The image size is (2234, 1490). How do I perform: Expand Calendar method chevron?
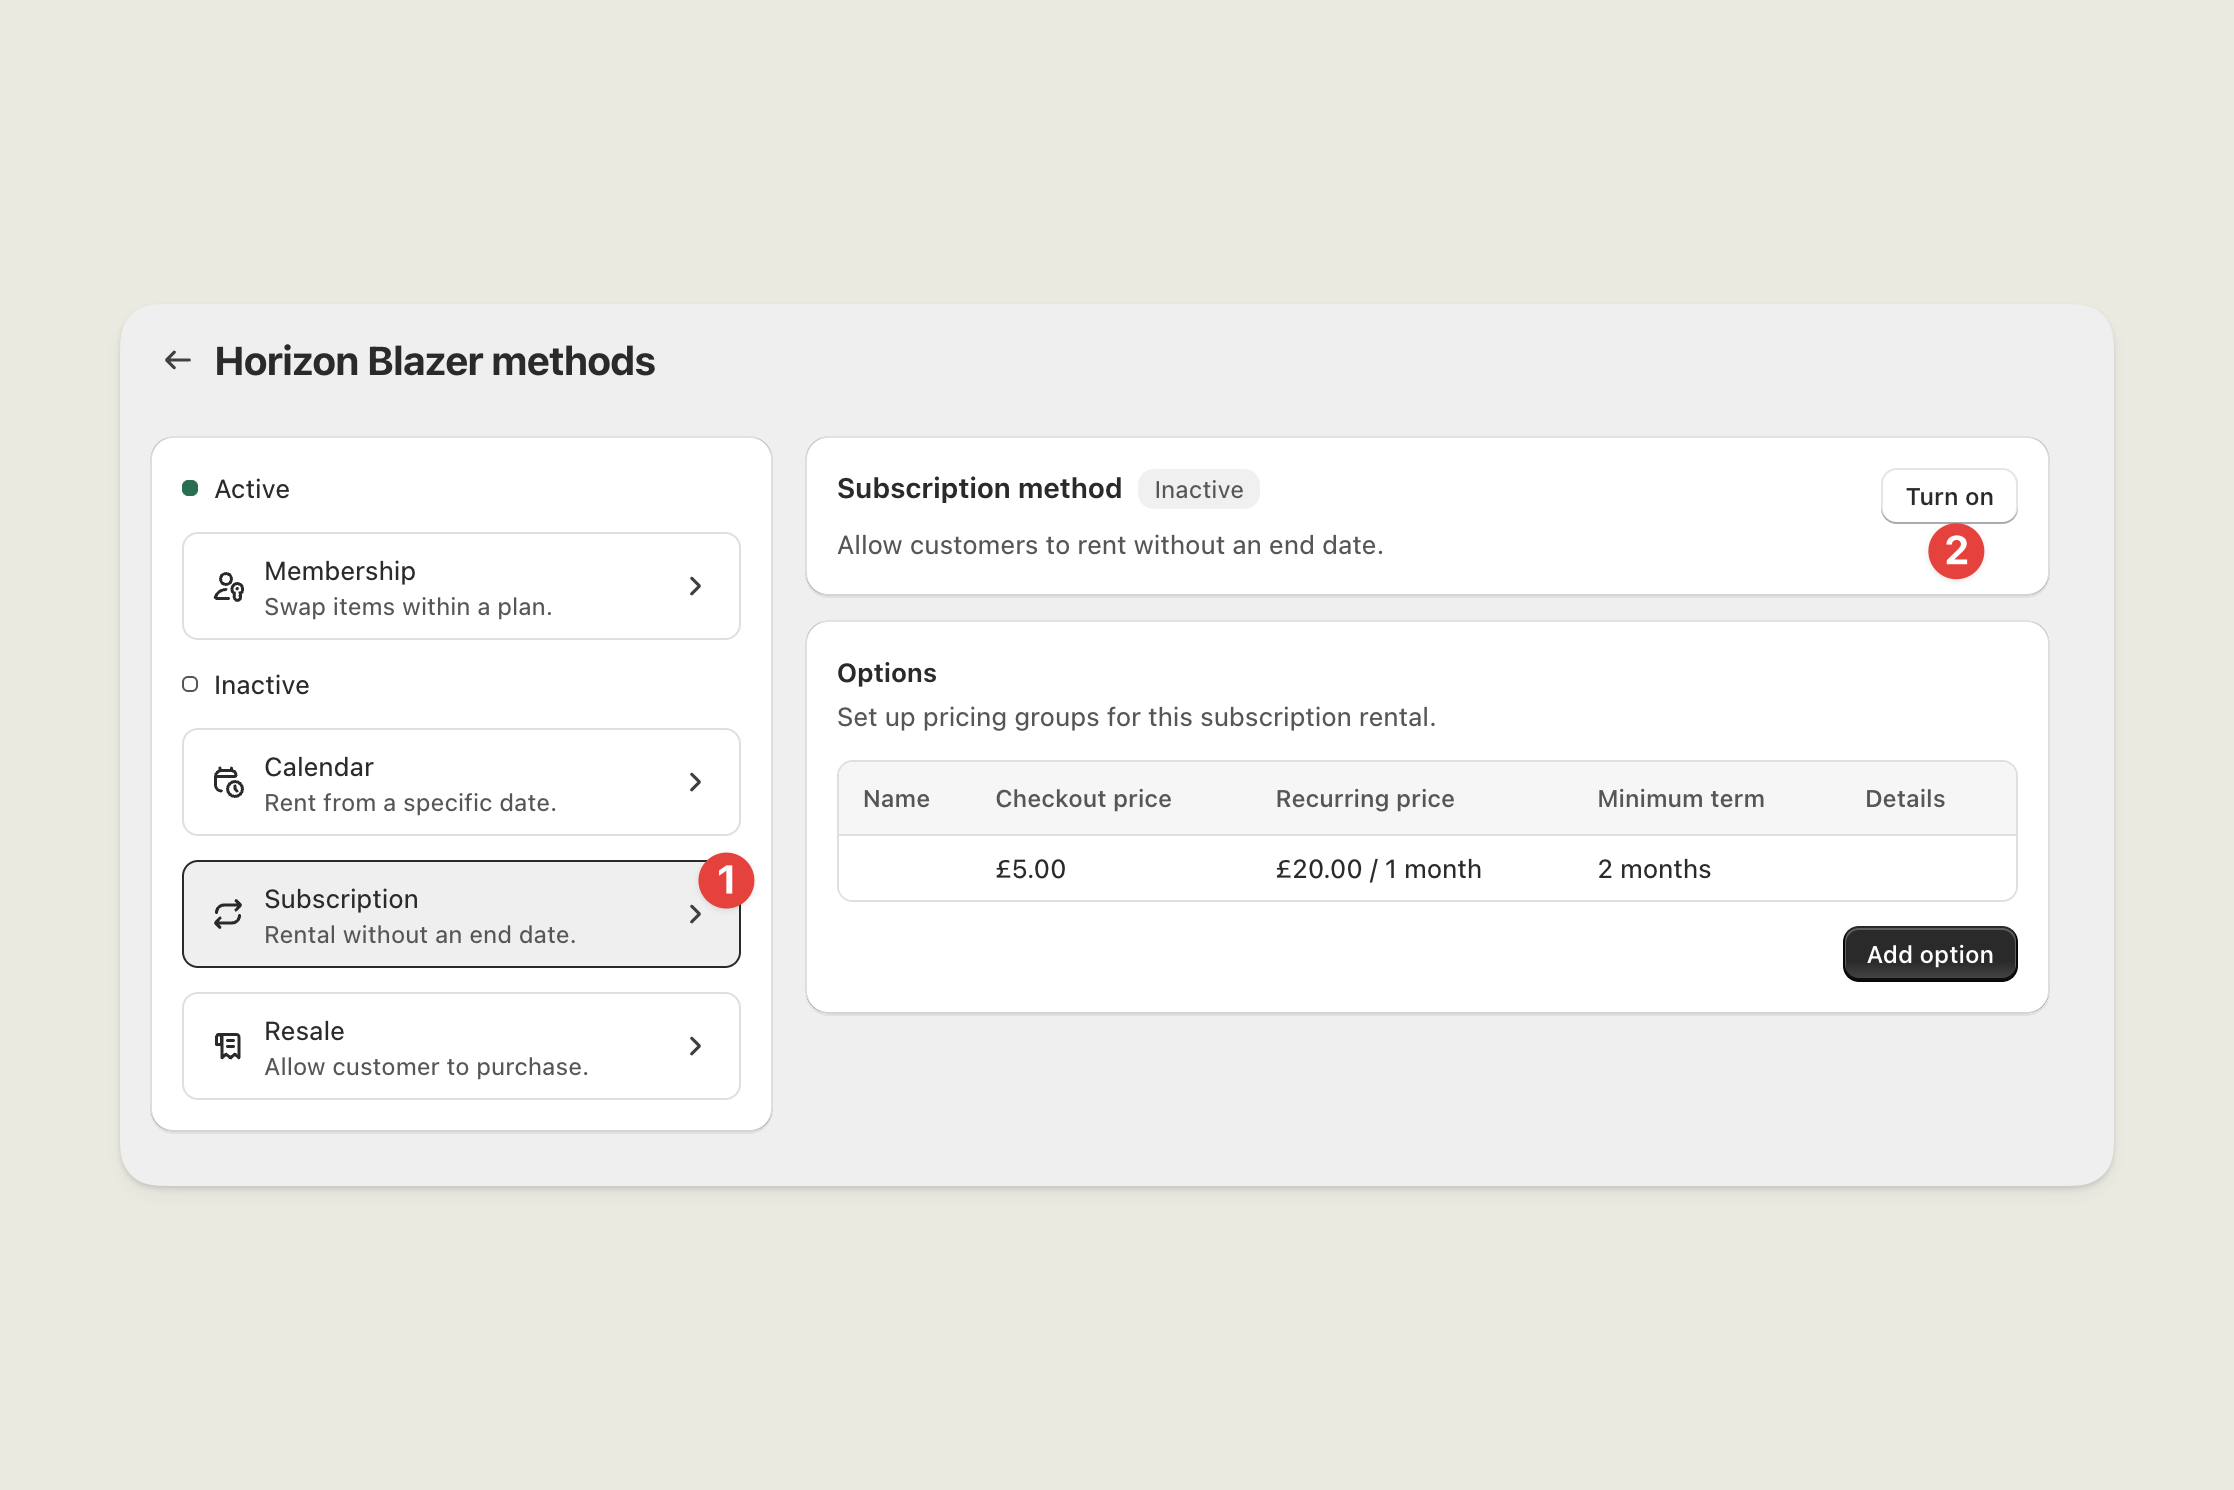point(696,782)
